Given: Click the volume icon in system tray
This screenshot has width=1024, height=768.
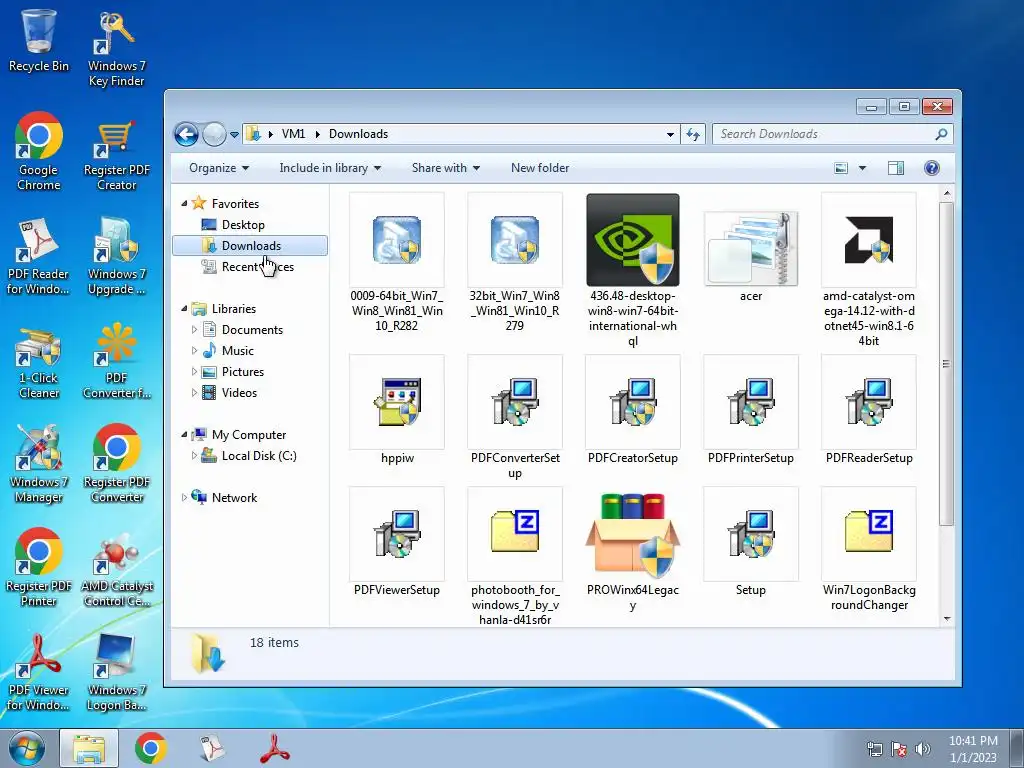Looking at the screenshot, I should (922, 749).
